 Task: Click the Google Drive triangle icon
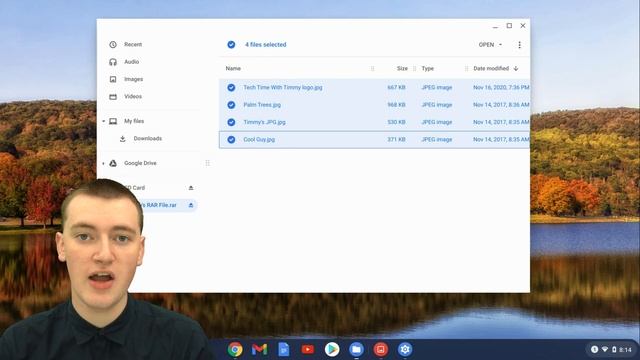coord(113,163)
